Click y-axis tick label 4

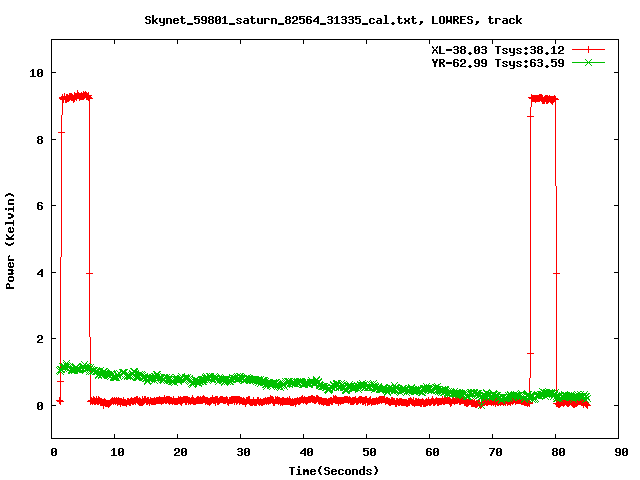40,273
